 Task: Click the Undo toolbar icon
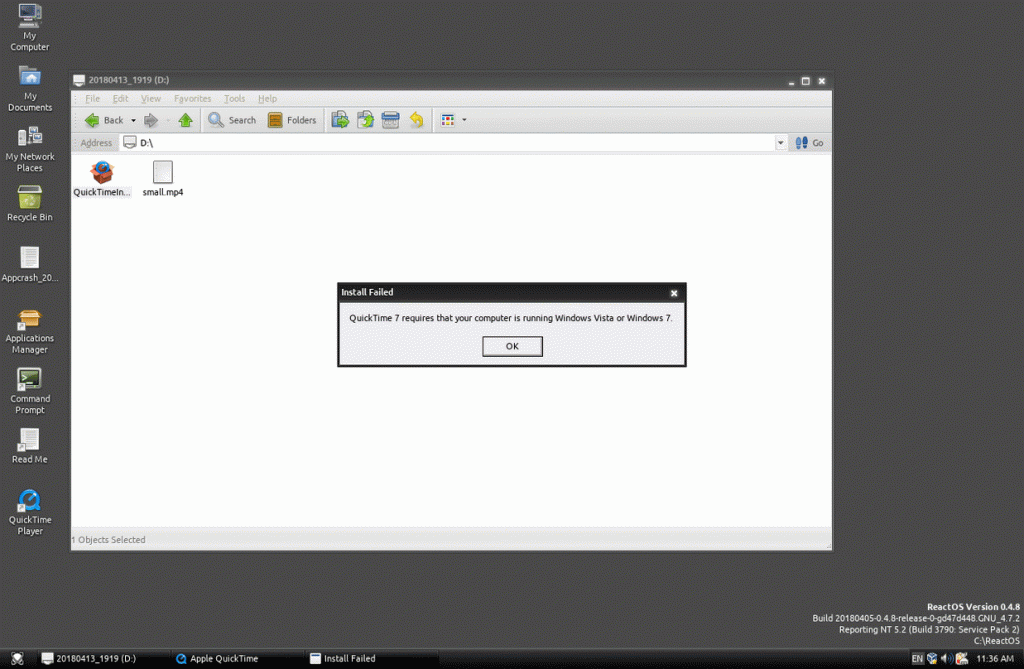click(416, 120)
